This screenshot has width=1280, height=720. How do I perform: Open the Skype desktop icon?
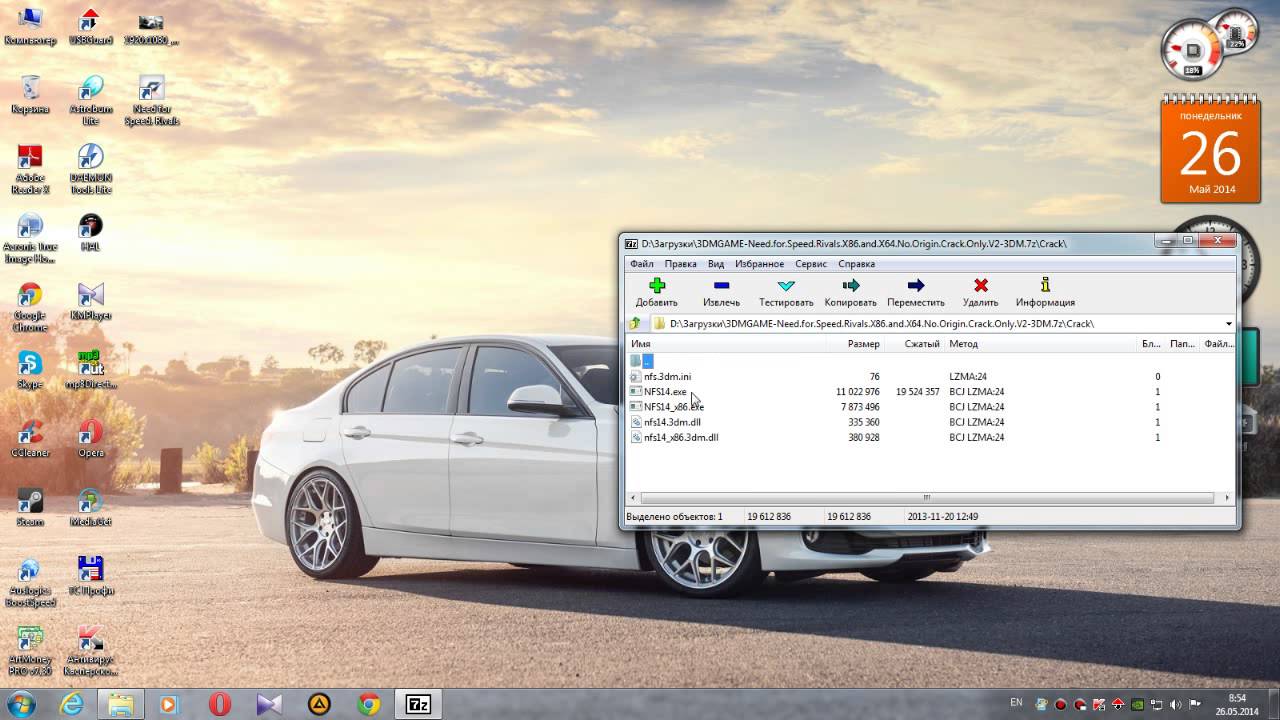tap(30, 370)
